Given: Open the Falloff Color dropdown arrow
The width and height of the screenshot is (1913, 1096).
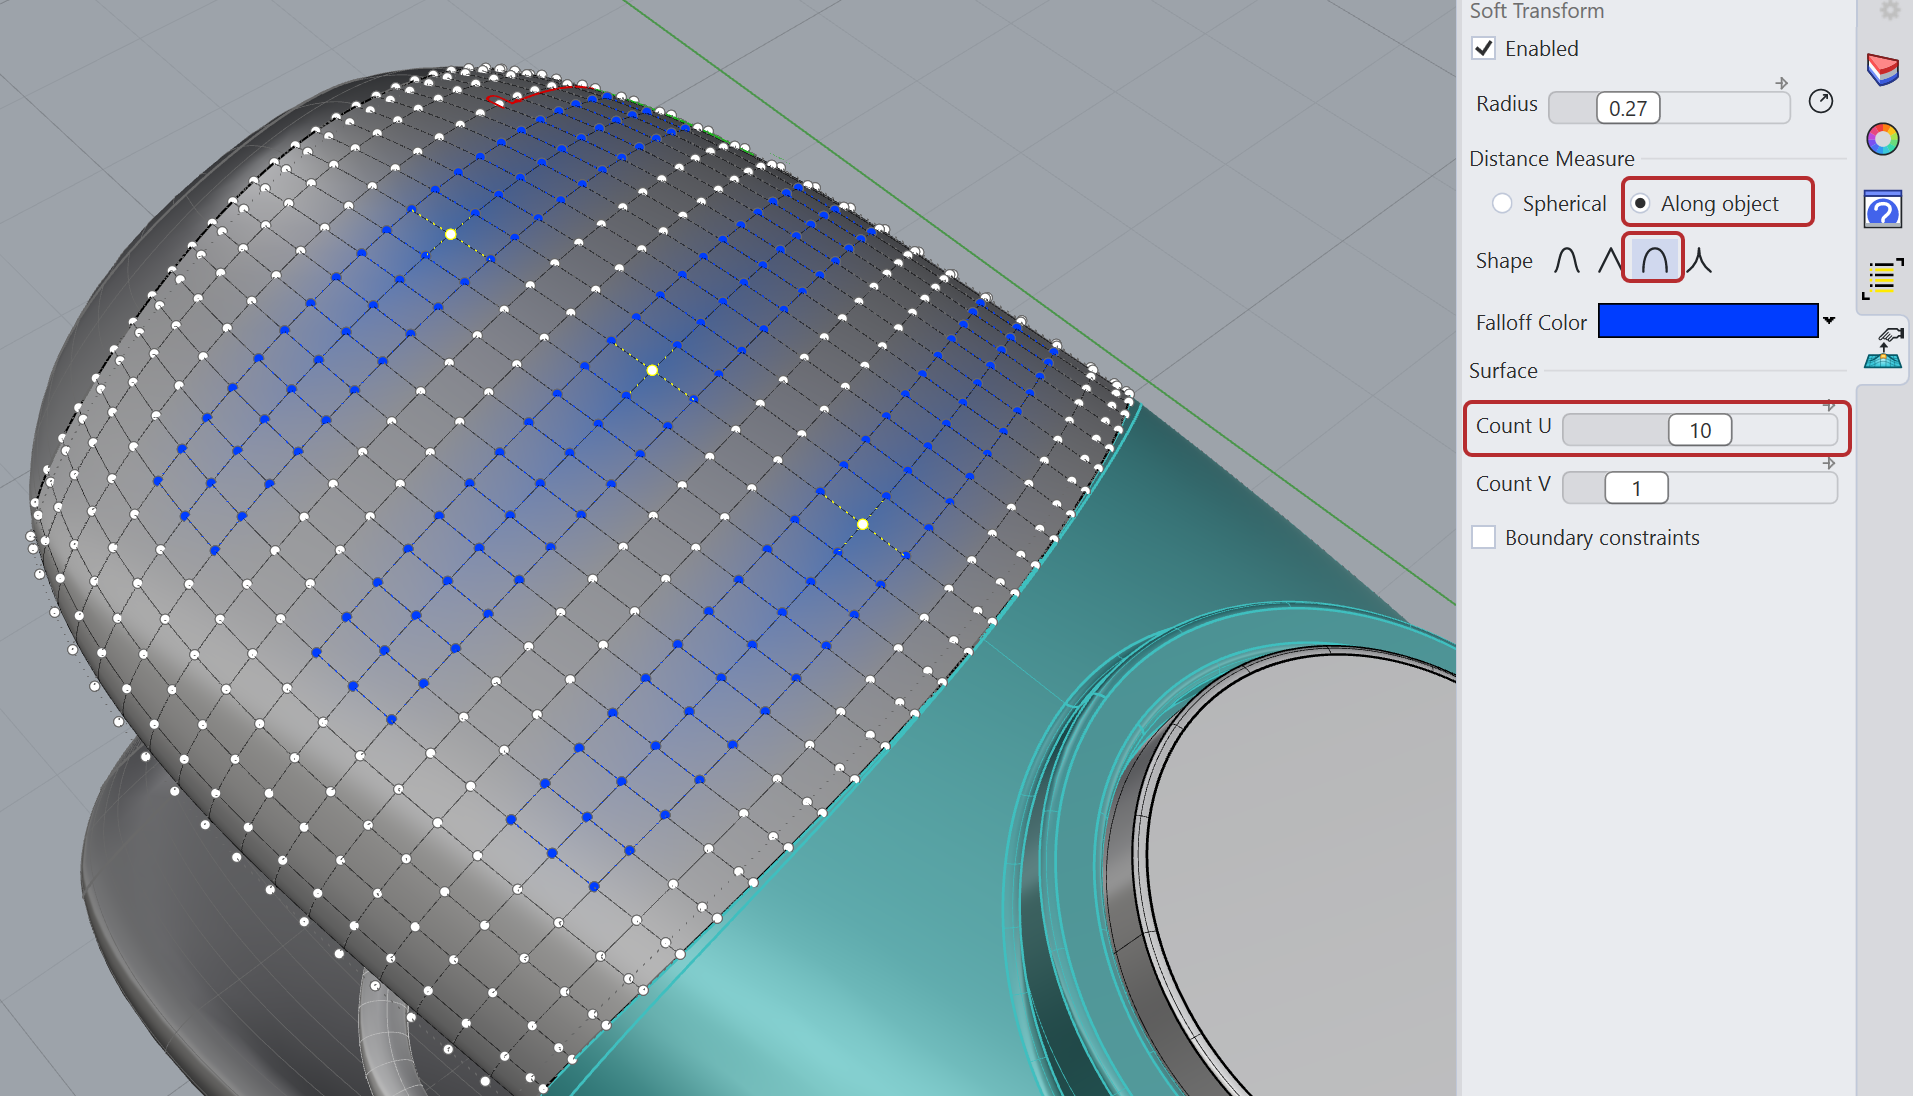Looking at the screenshot, I should (x=1829, y=321).
